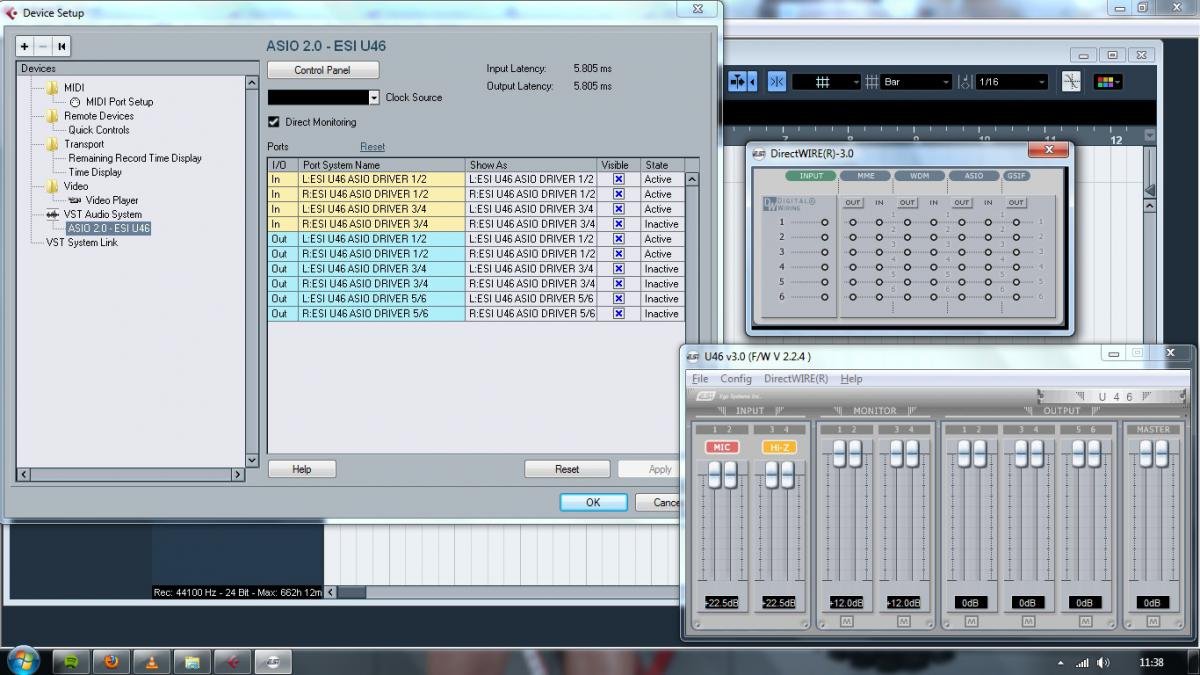
Task: Click the Windows Start orb
Action: [x=22, y=661]
